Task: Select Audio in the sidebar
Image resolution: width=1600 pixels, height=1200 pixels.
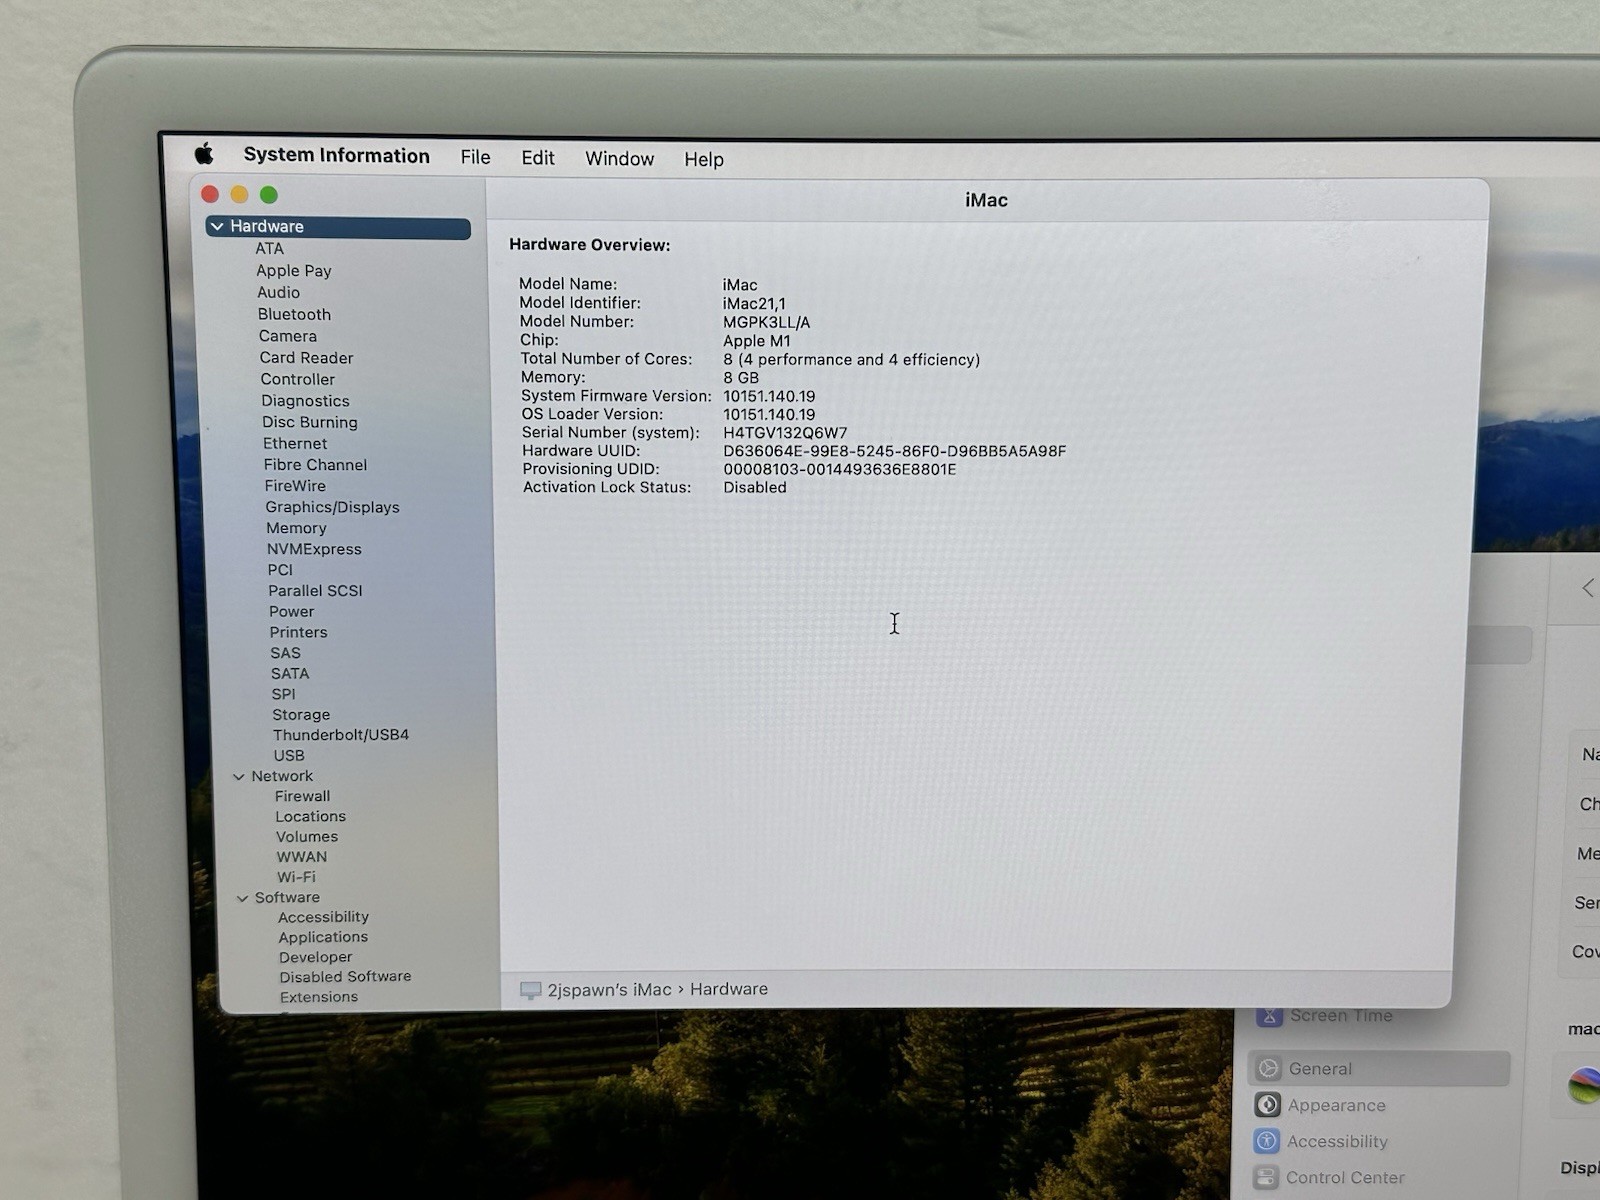Action: [278, 293]
